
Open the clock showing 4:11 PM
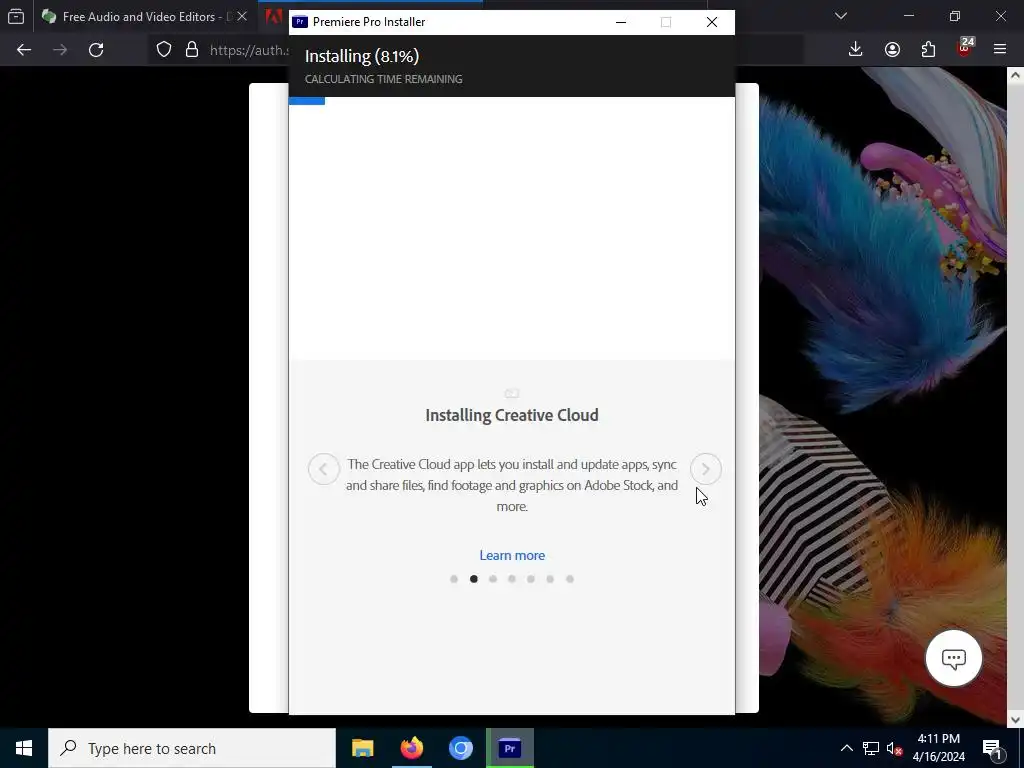(938, 748)
